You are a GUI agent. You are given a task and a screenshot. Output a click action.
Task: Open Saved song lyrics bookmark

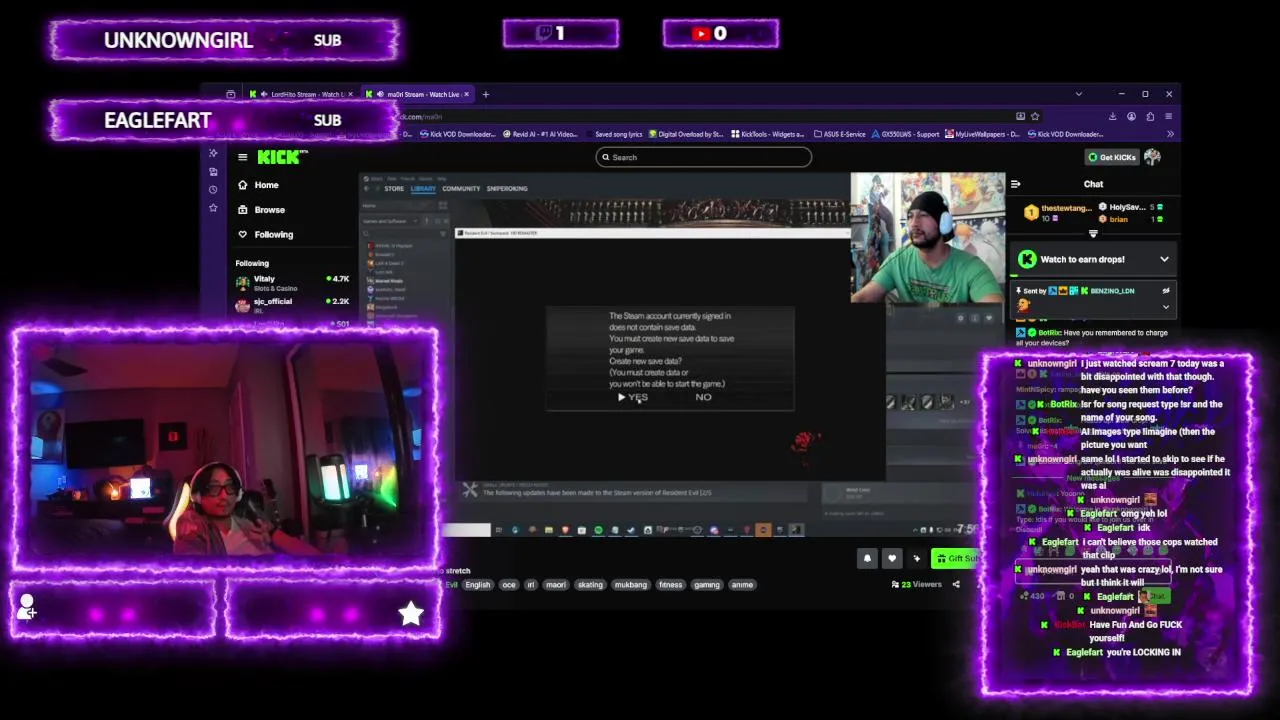[613, 134]
